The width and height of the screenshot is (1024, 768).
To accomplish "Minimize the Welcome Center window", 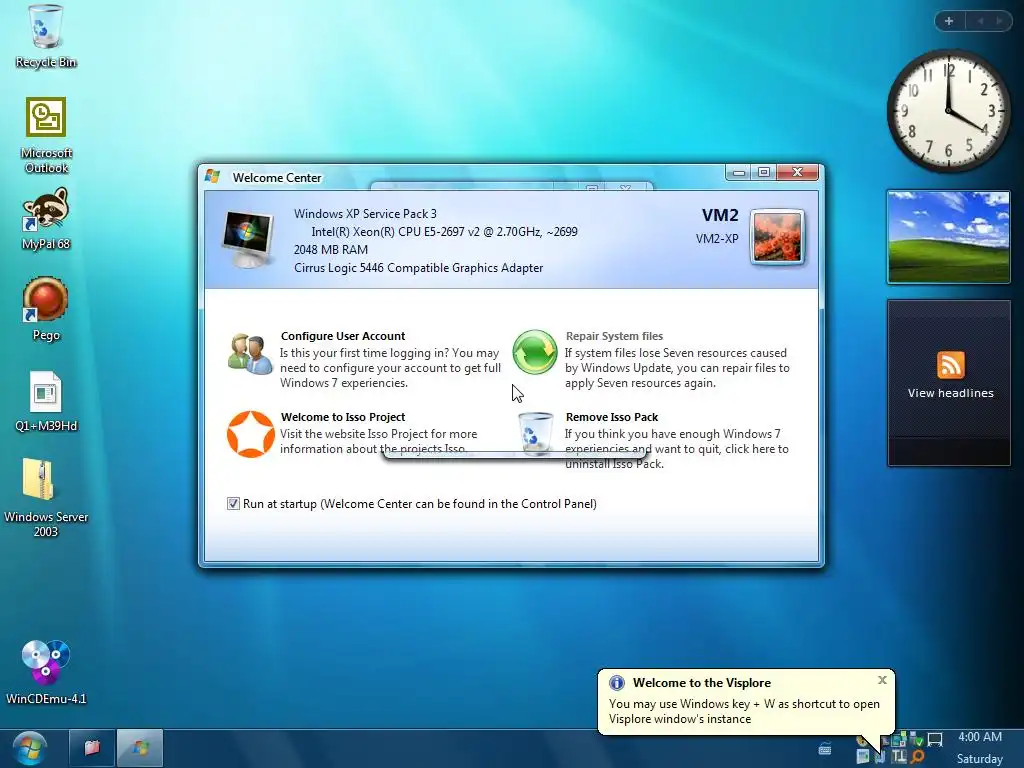I will coord(739,172).
